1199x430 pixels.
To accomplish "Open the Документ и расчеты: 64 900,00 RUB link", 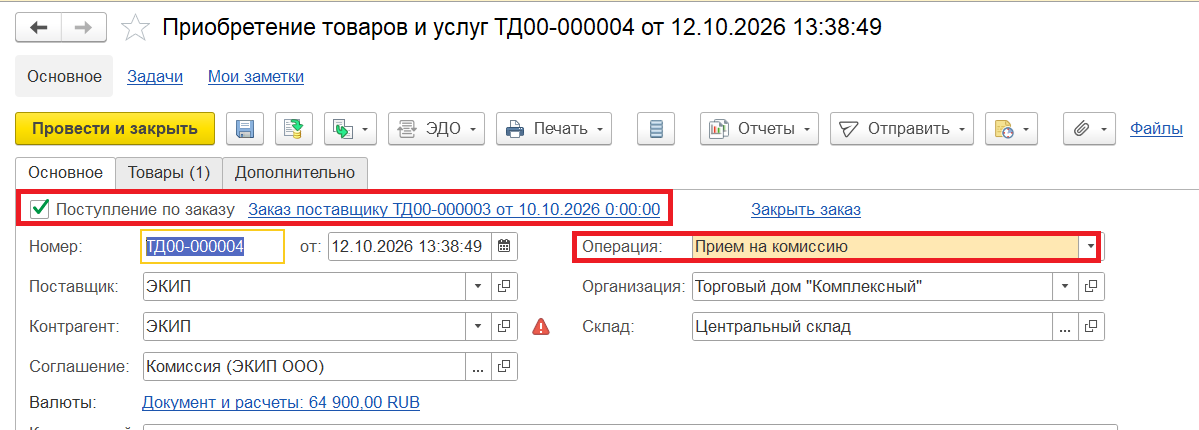I will click(281, 402).
